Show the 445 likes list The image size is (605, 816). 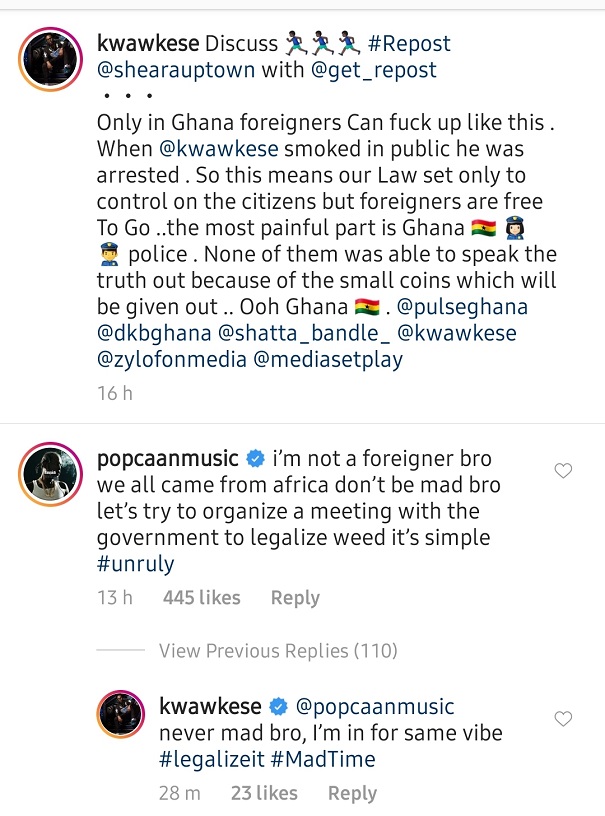pyautogui.click(x=202, y=598)
